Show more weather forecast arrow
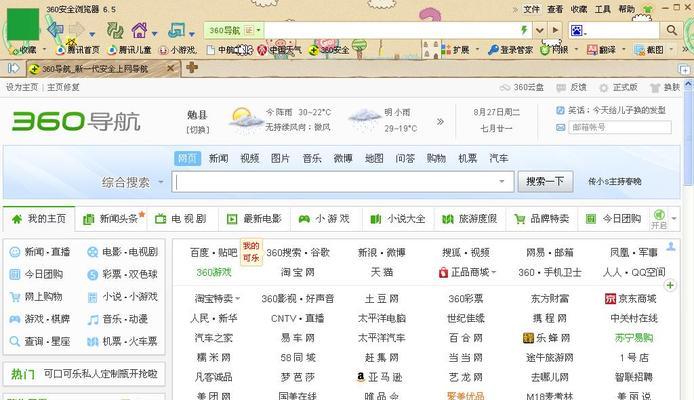 (440, 121)
